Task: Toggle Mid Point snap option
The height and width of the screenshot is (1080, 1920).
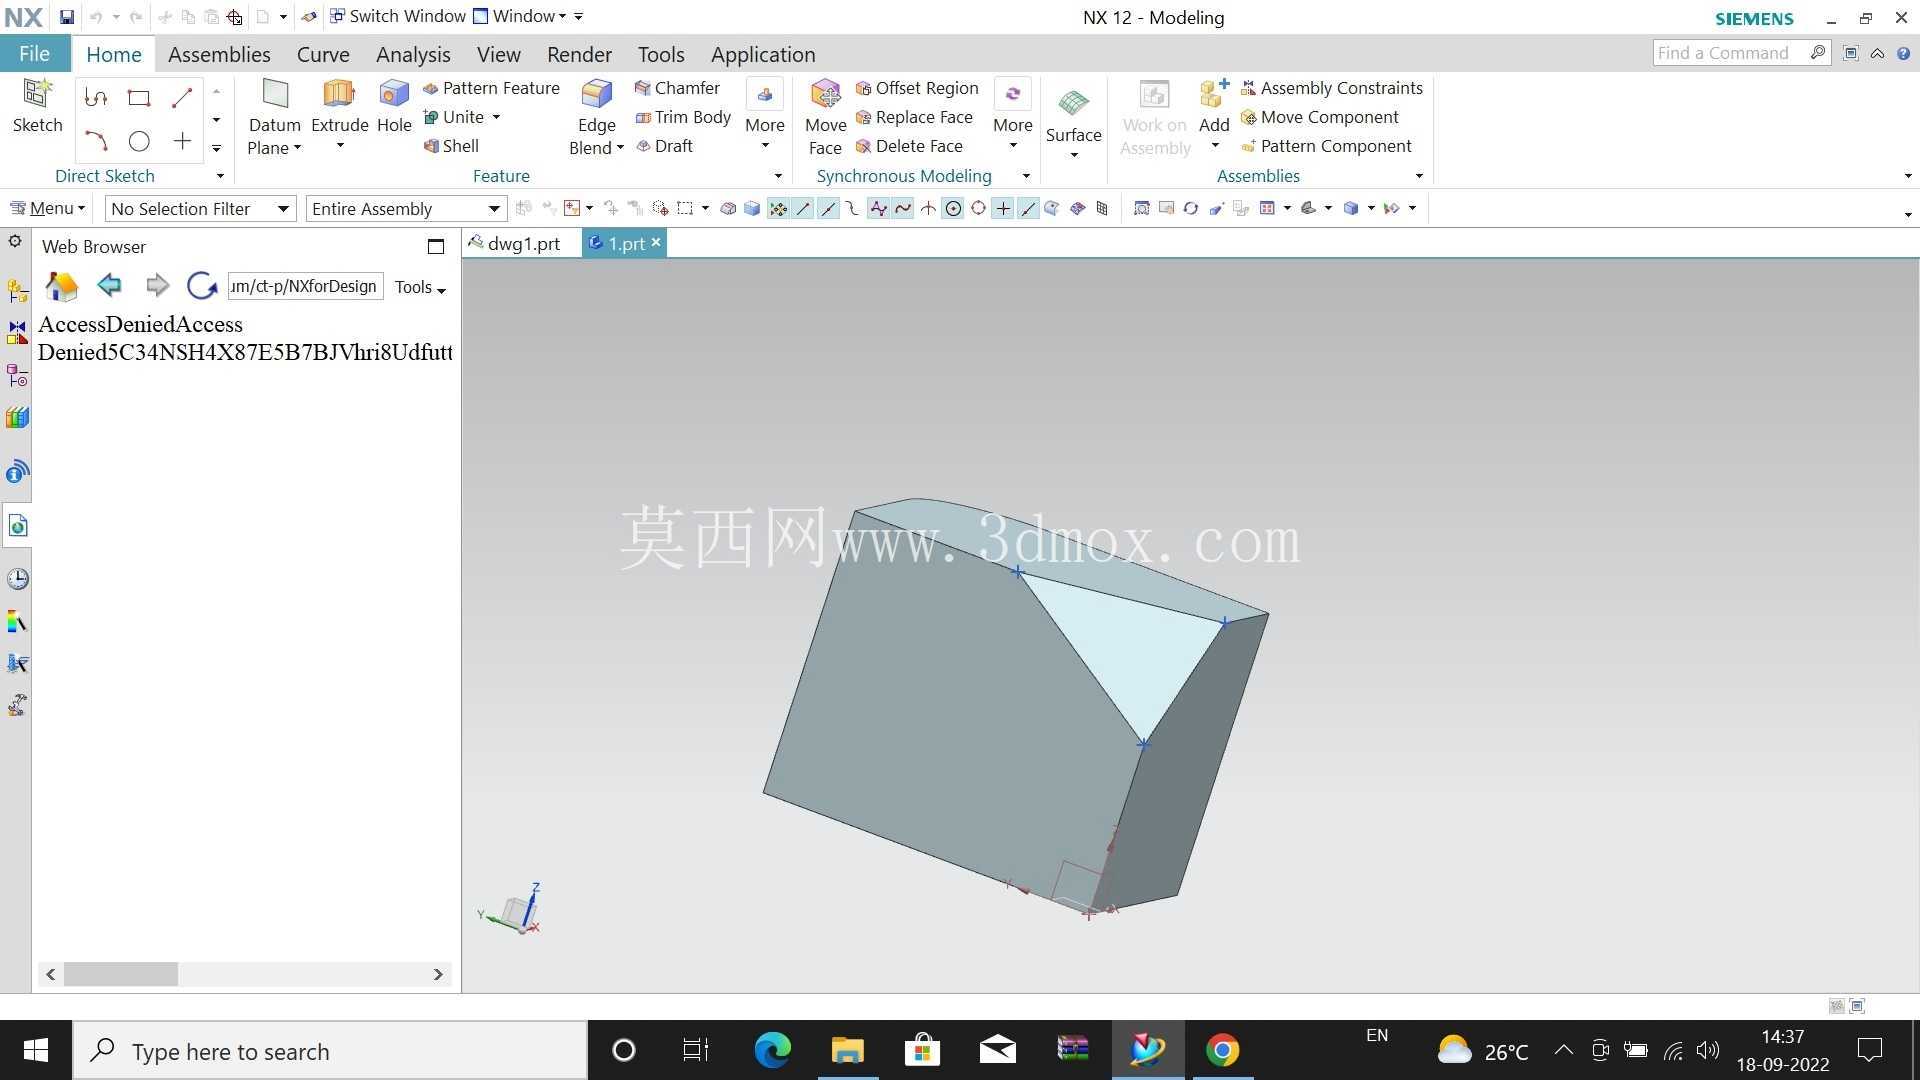Action: click(x=828, y=208)
